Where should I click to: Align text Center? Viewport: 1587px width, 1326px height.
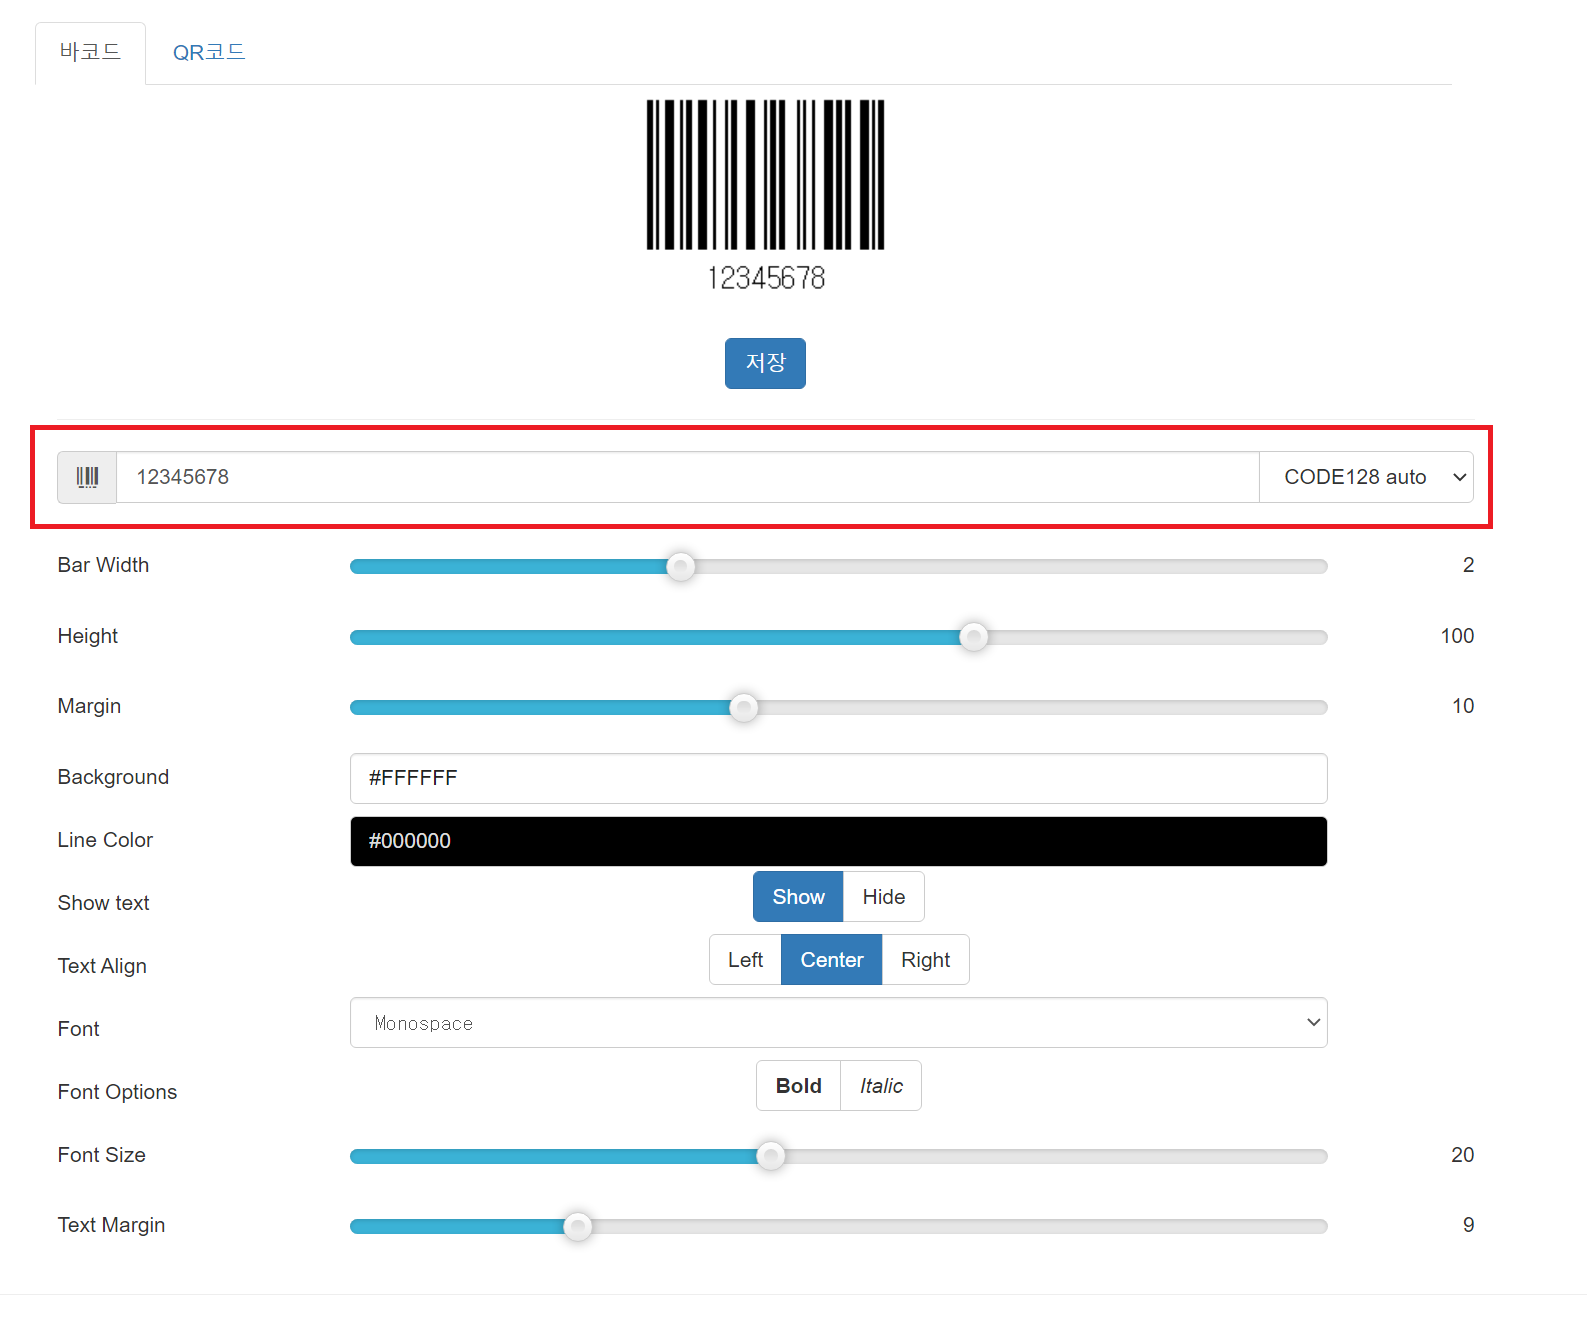coord(832,960)
